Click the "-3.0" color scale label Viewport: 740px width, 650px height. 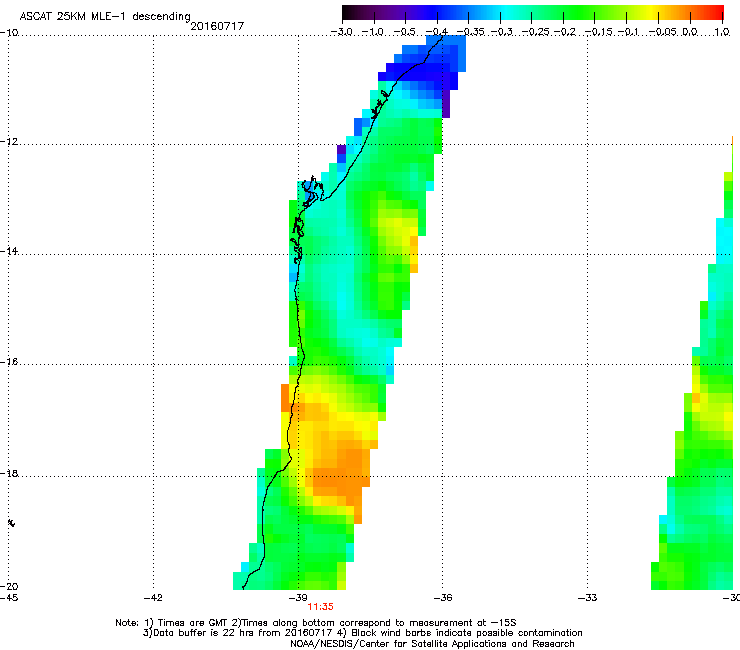(341, 32)
